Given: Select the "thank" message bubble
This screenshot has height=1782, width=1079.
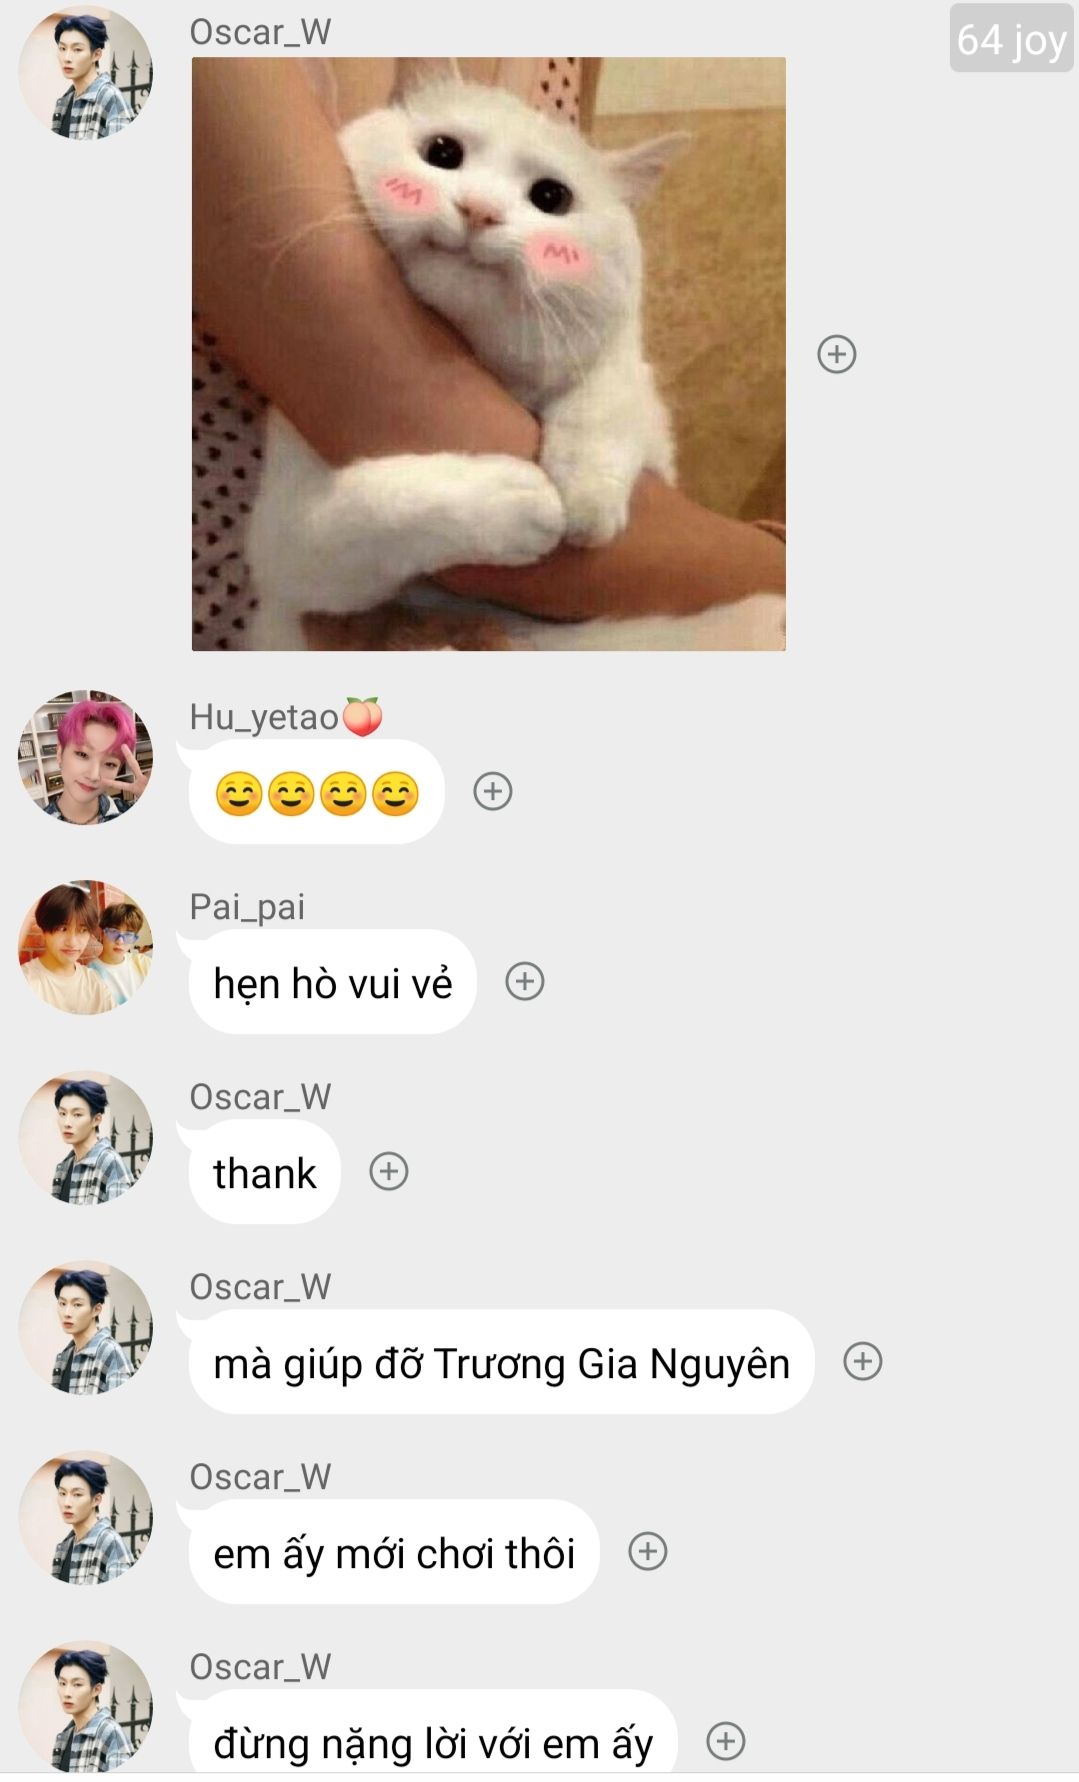Looking at the screenshot, I should click(264, 1172).
